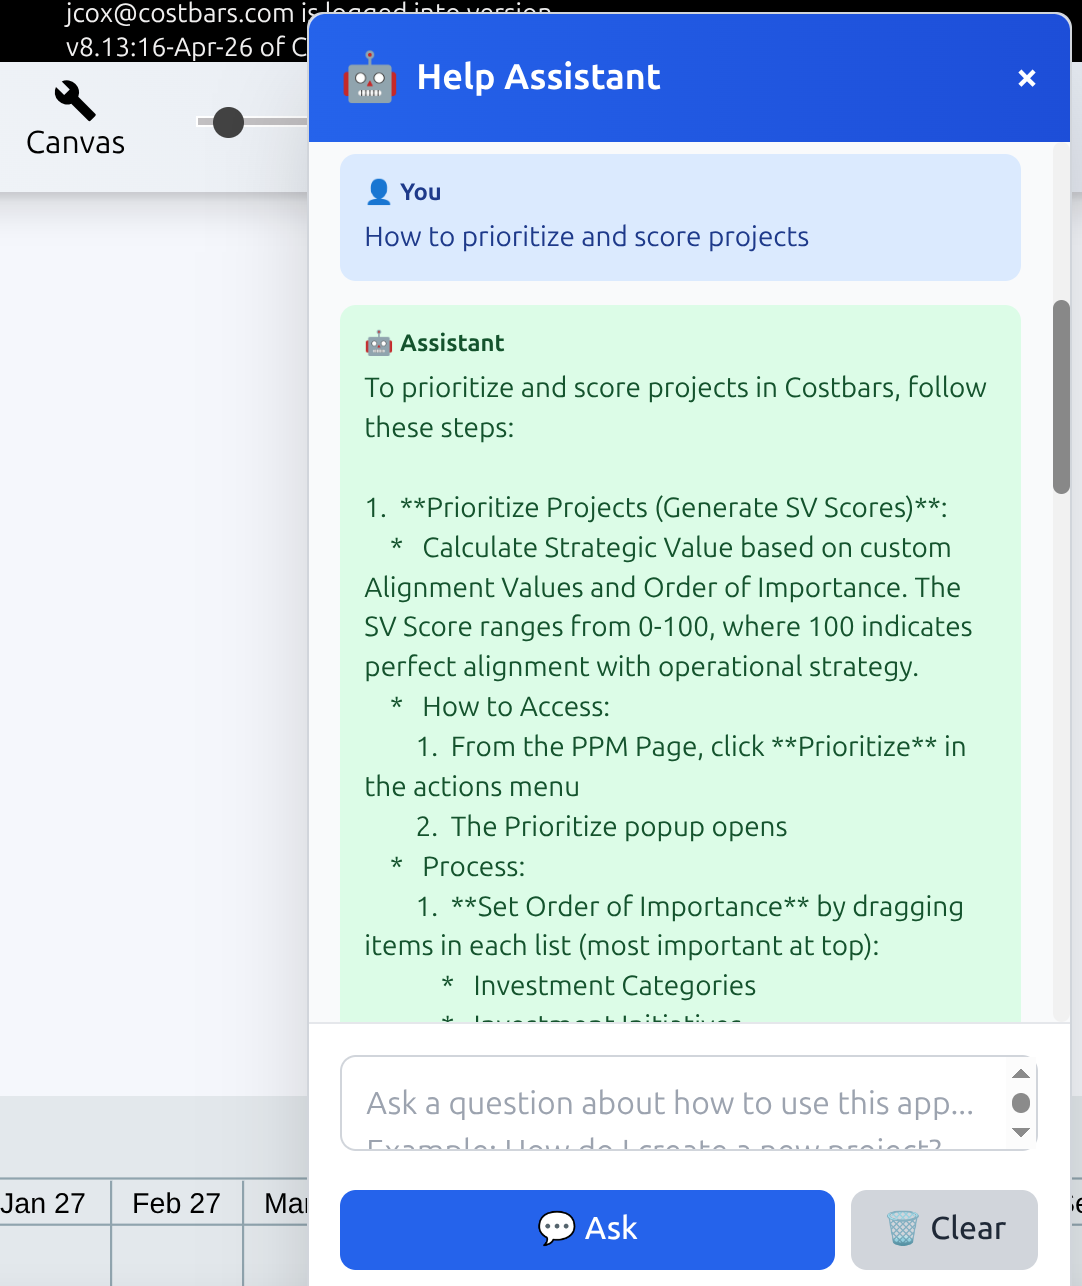1082x1286 pixels.
Task: Click the input box down arrow
Action: click(x=1021, y=1132)
